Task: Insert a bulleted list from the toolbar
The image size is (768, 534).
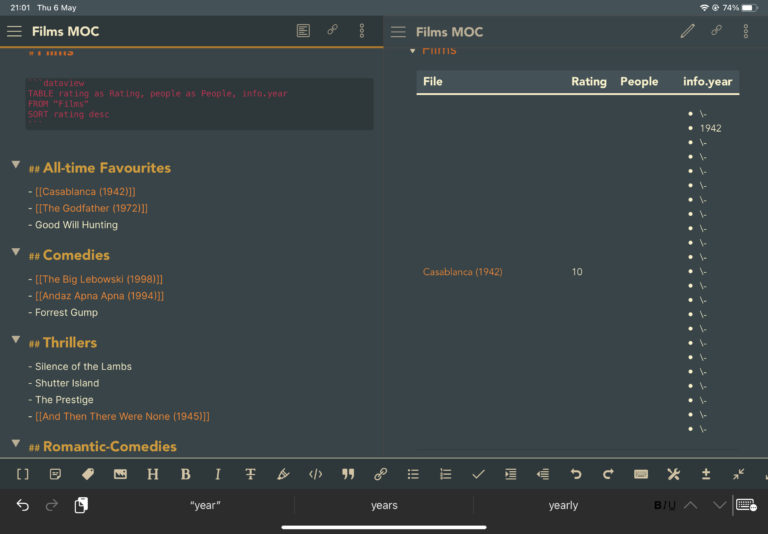Action: tap(413, 474)
